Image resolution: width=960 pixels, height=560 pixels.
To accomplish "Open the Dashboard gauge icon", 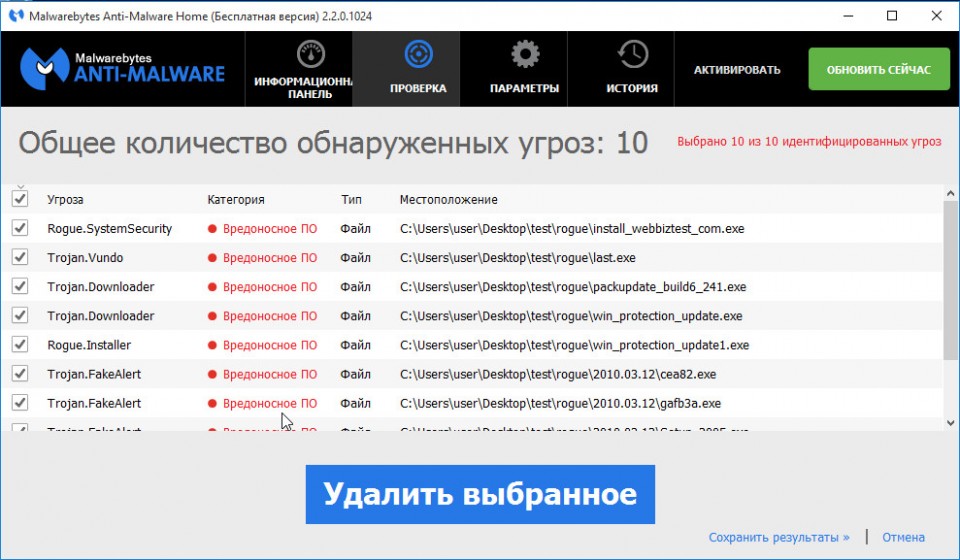I will pos(310,55).
